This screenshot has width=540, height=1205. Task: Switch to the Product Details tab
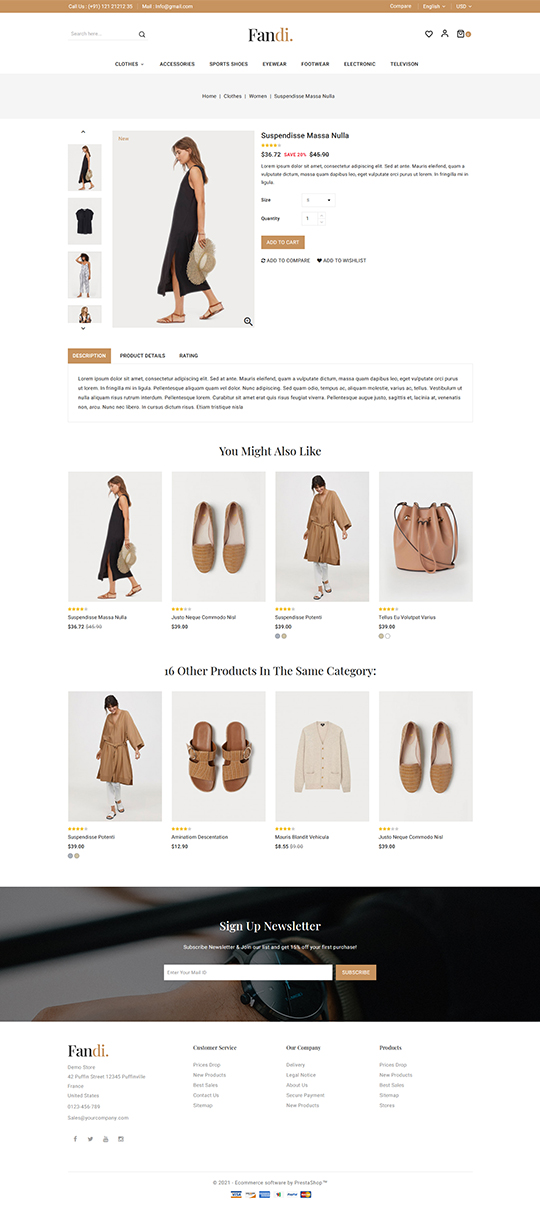pyautogui.click(x=142, y=356)
